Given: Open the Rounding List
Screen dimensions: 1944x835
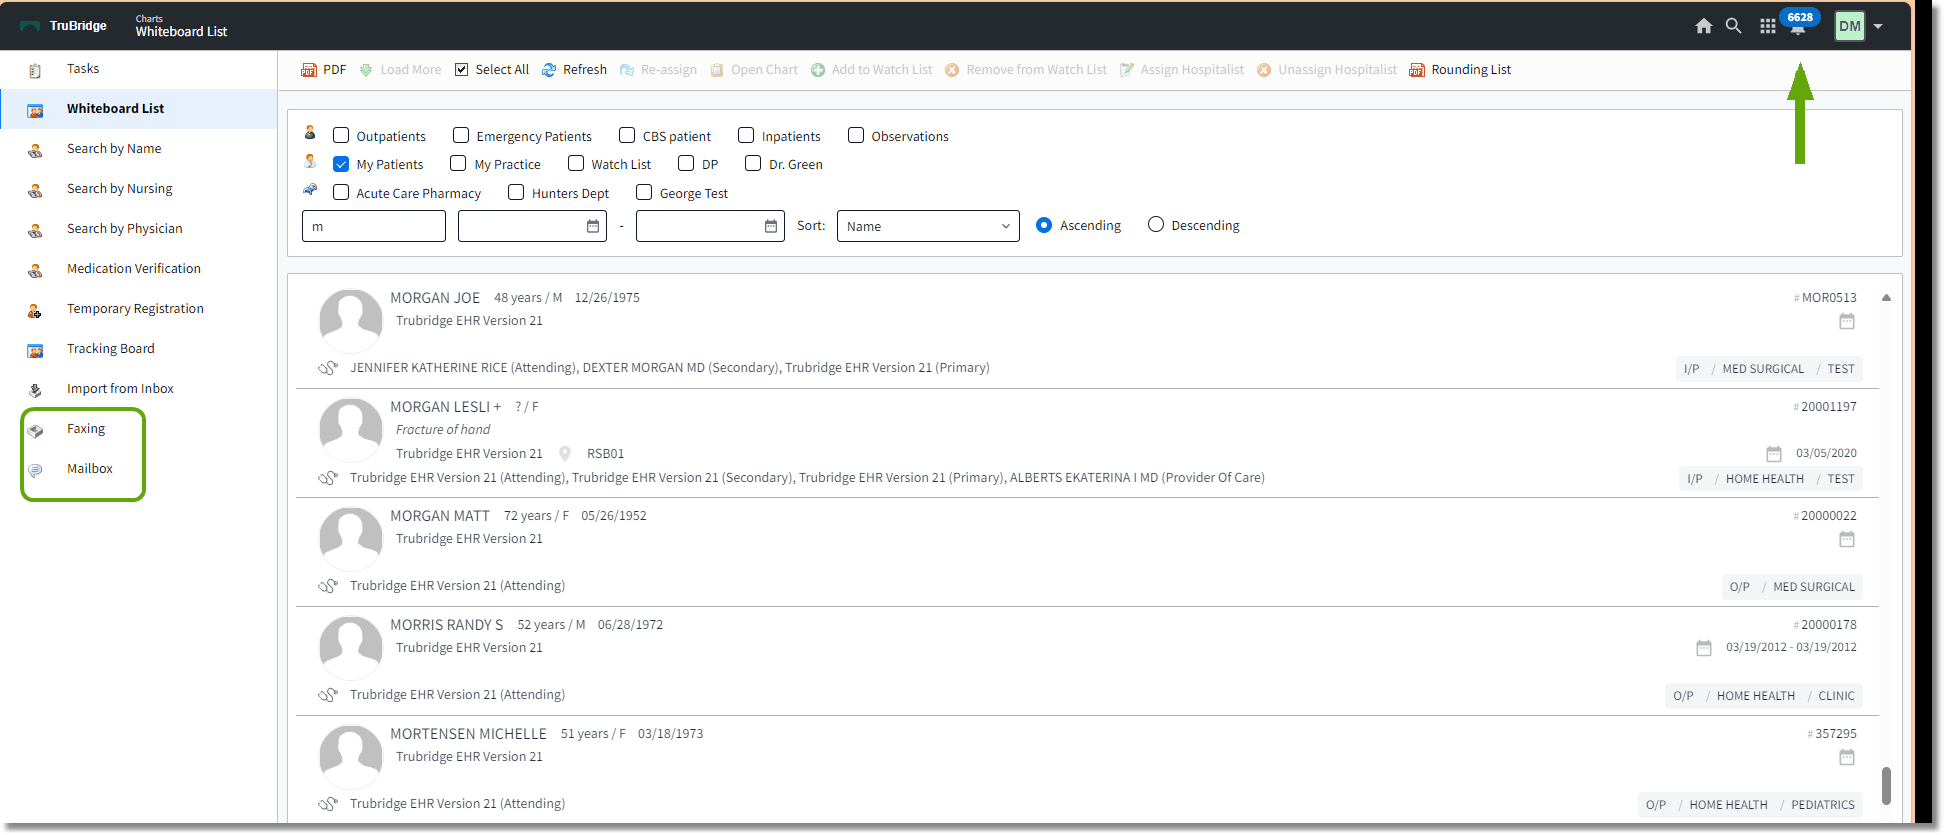Looking at the screenshot, I should (x=1460, y=70).
